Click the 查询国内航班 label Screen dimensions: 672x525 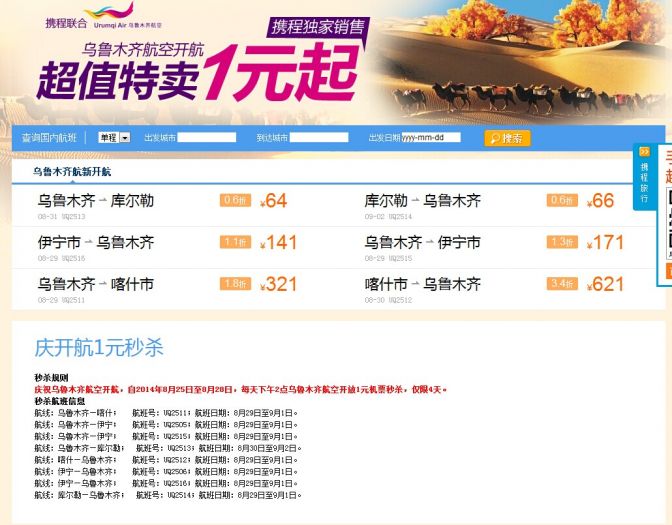coord(49,138)
